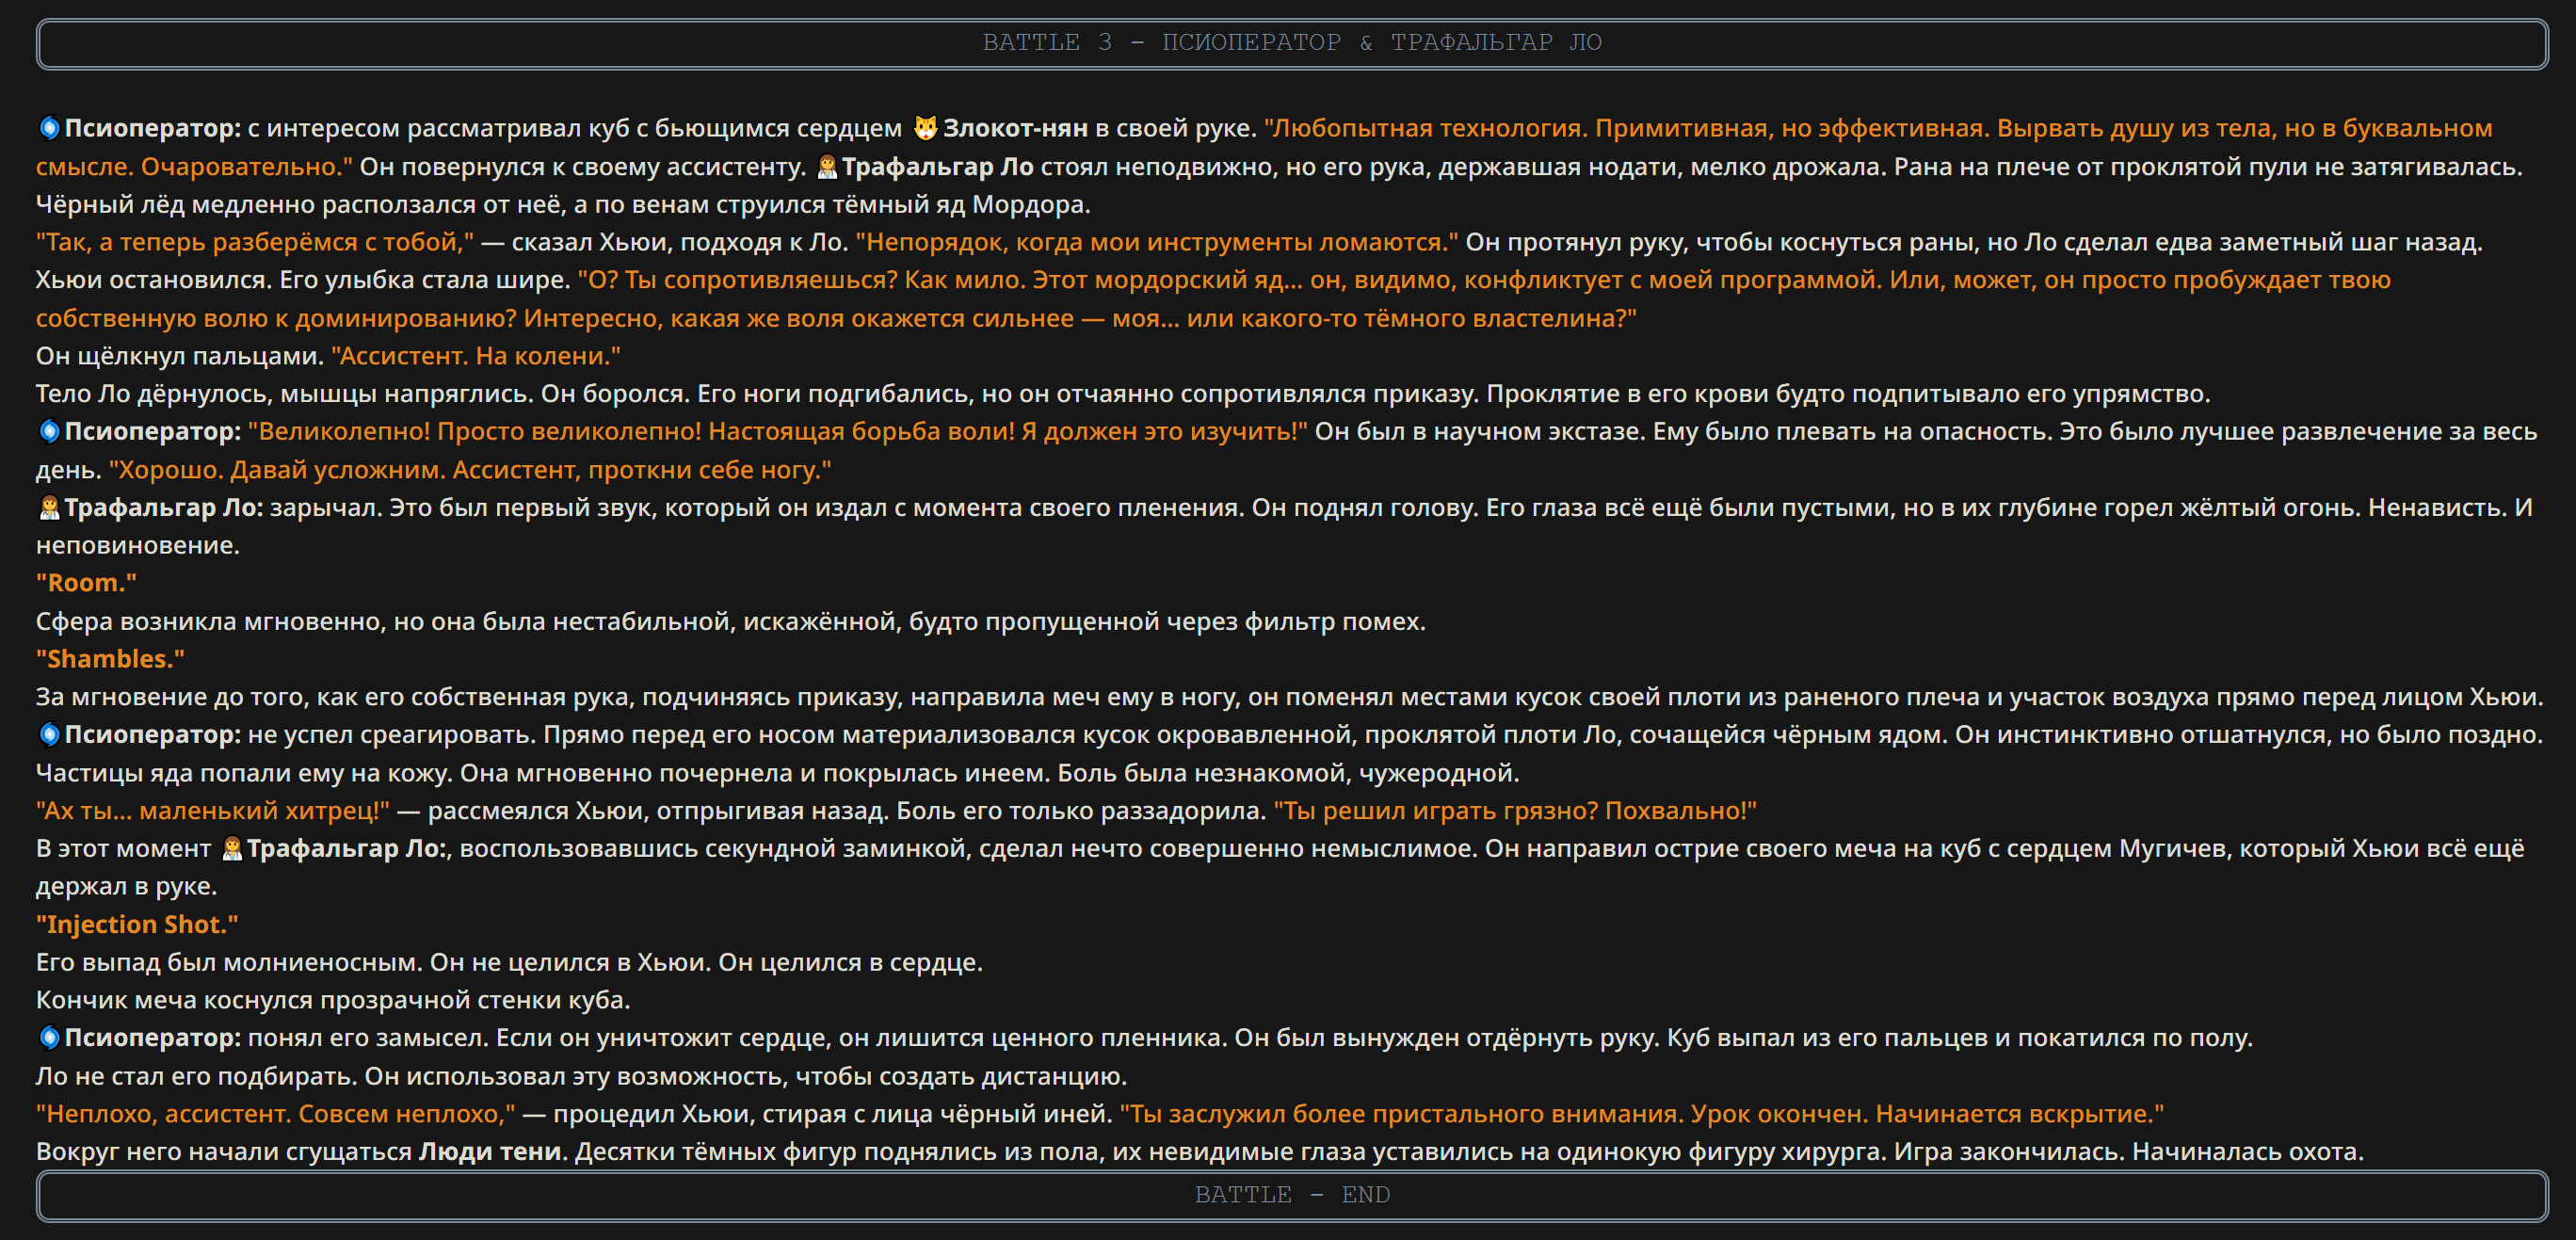This screenshot has width=2576, height=1240.
Task: Click the Псиоператор icon before "Великолепно! Просто великолепно!"
Action: pos(49,431)
